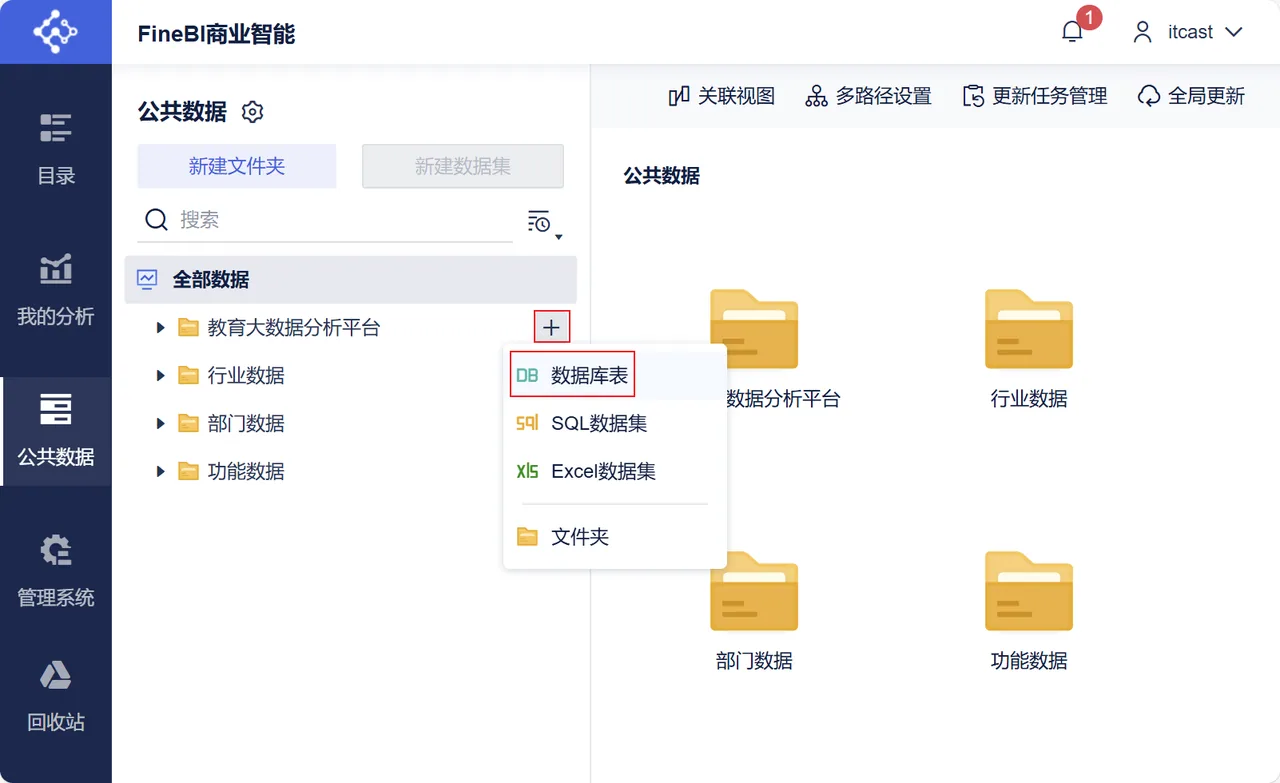Choose Excel数据集 from the popup menu
The height and width of the screenshot is (783, 1280).
click(x=615, y=471)
